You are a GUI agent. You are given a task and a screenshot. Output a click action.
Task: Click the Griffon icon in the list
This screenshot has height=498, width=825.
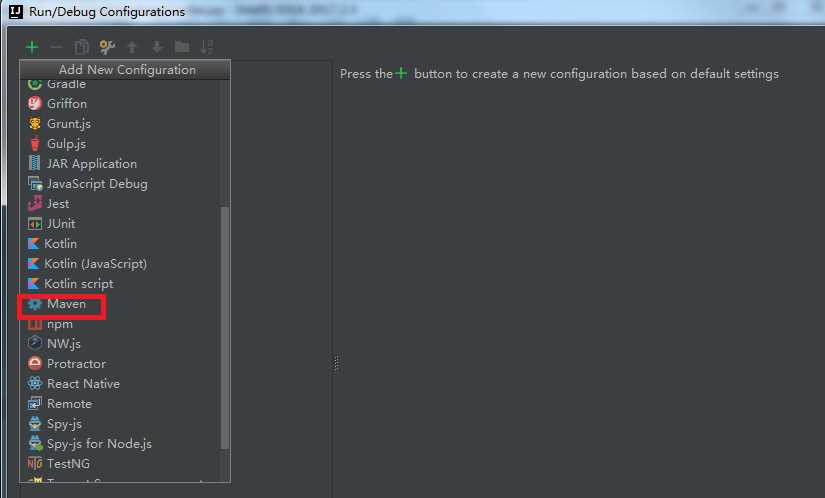(35, 104)
